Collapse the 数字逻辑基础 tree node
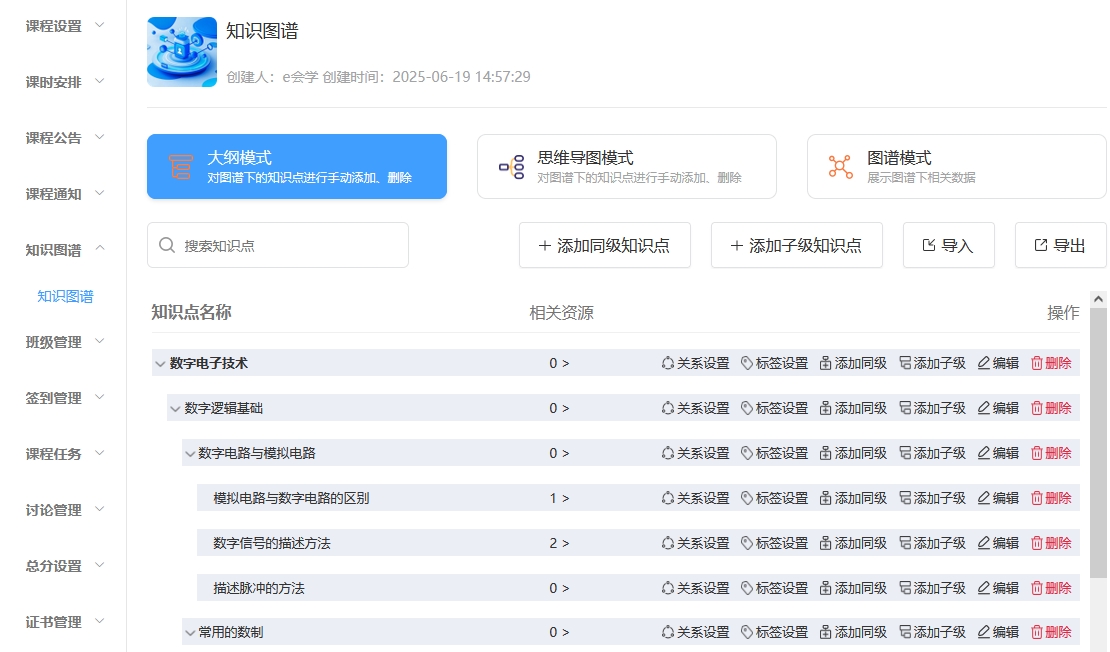Screen dimensions: 1110x652 pyautogui.click(x=175, y=409)
